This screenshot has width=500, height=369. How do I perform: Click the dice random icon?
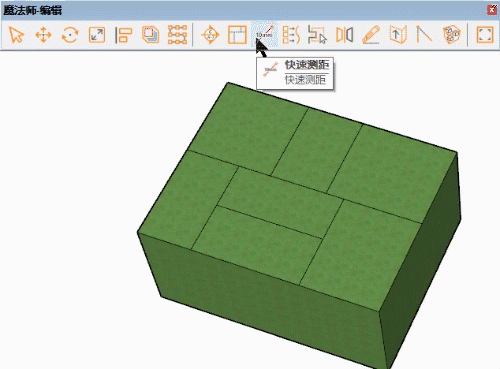tap(452, 35)
